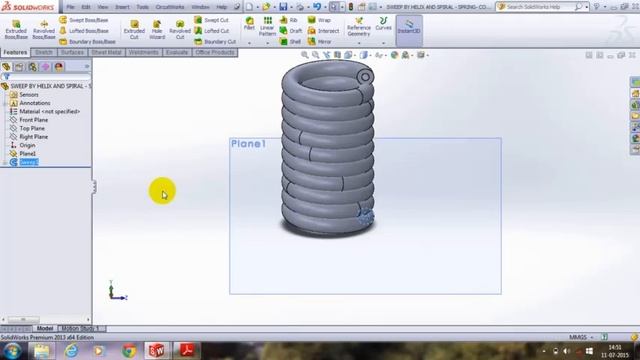Open the MMGS units dropdown in status bar
This screenshot has height=360, width=640.
click(x=581, y=337)
